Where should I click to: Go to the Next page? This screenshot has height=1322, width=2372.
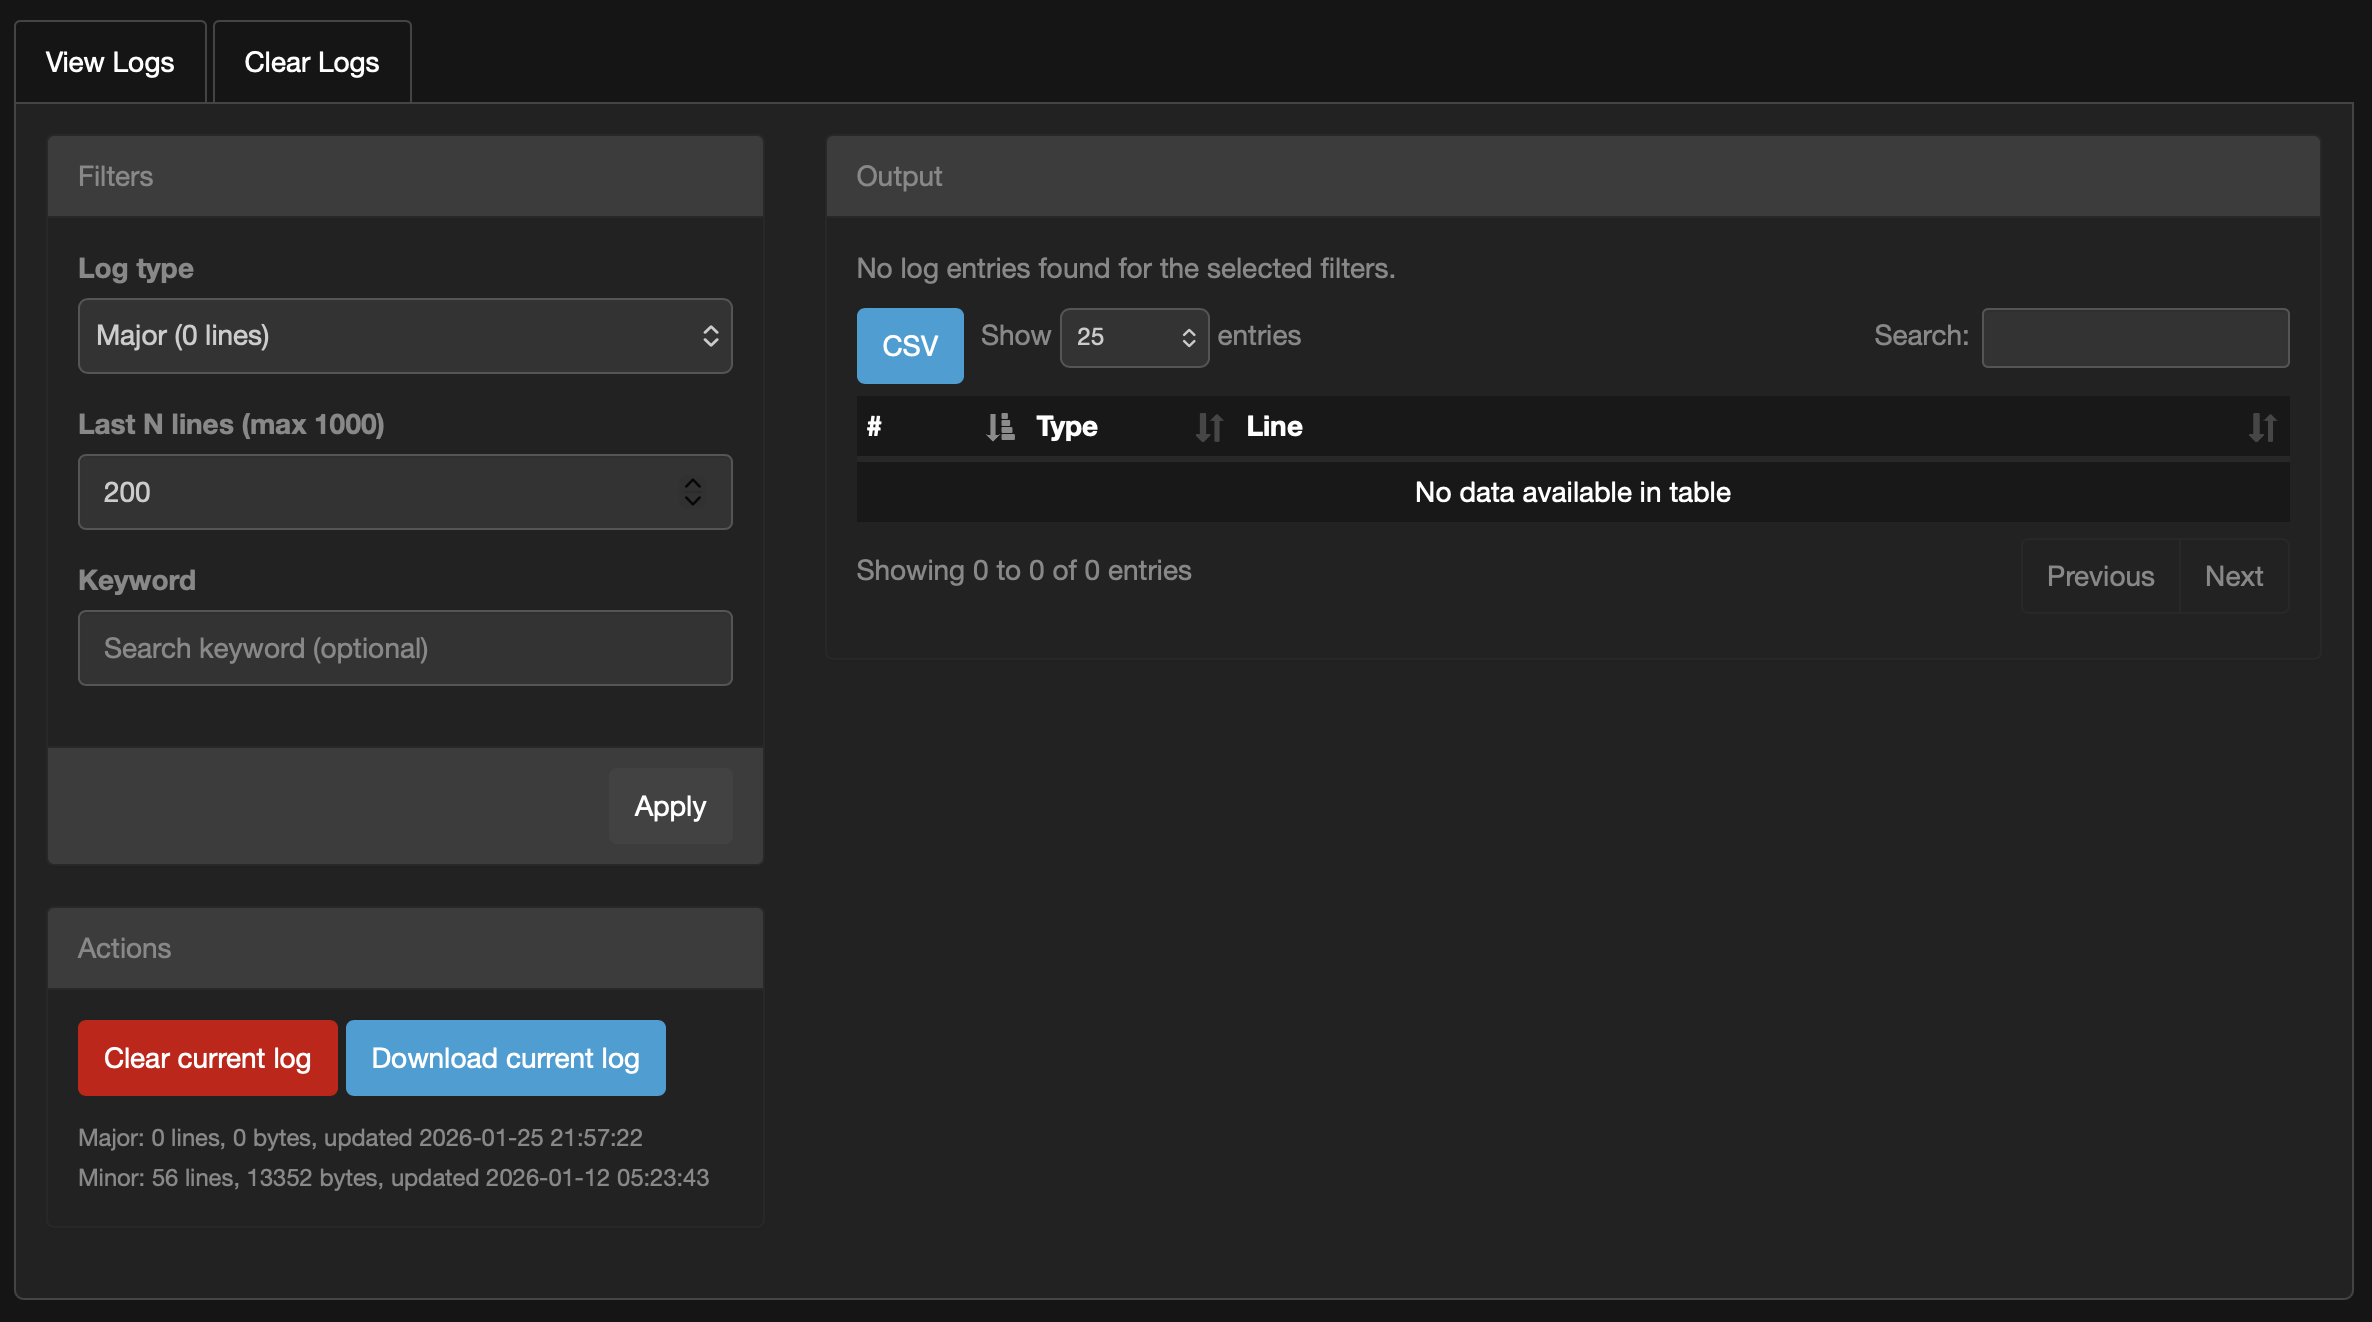[2233, 576]
